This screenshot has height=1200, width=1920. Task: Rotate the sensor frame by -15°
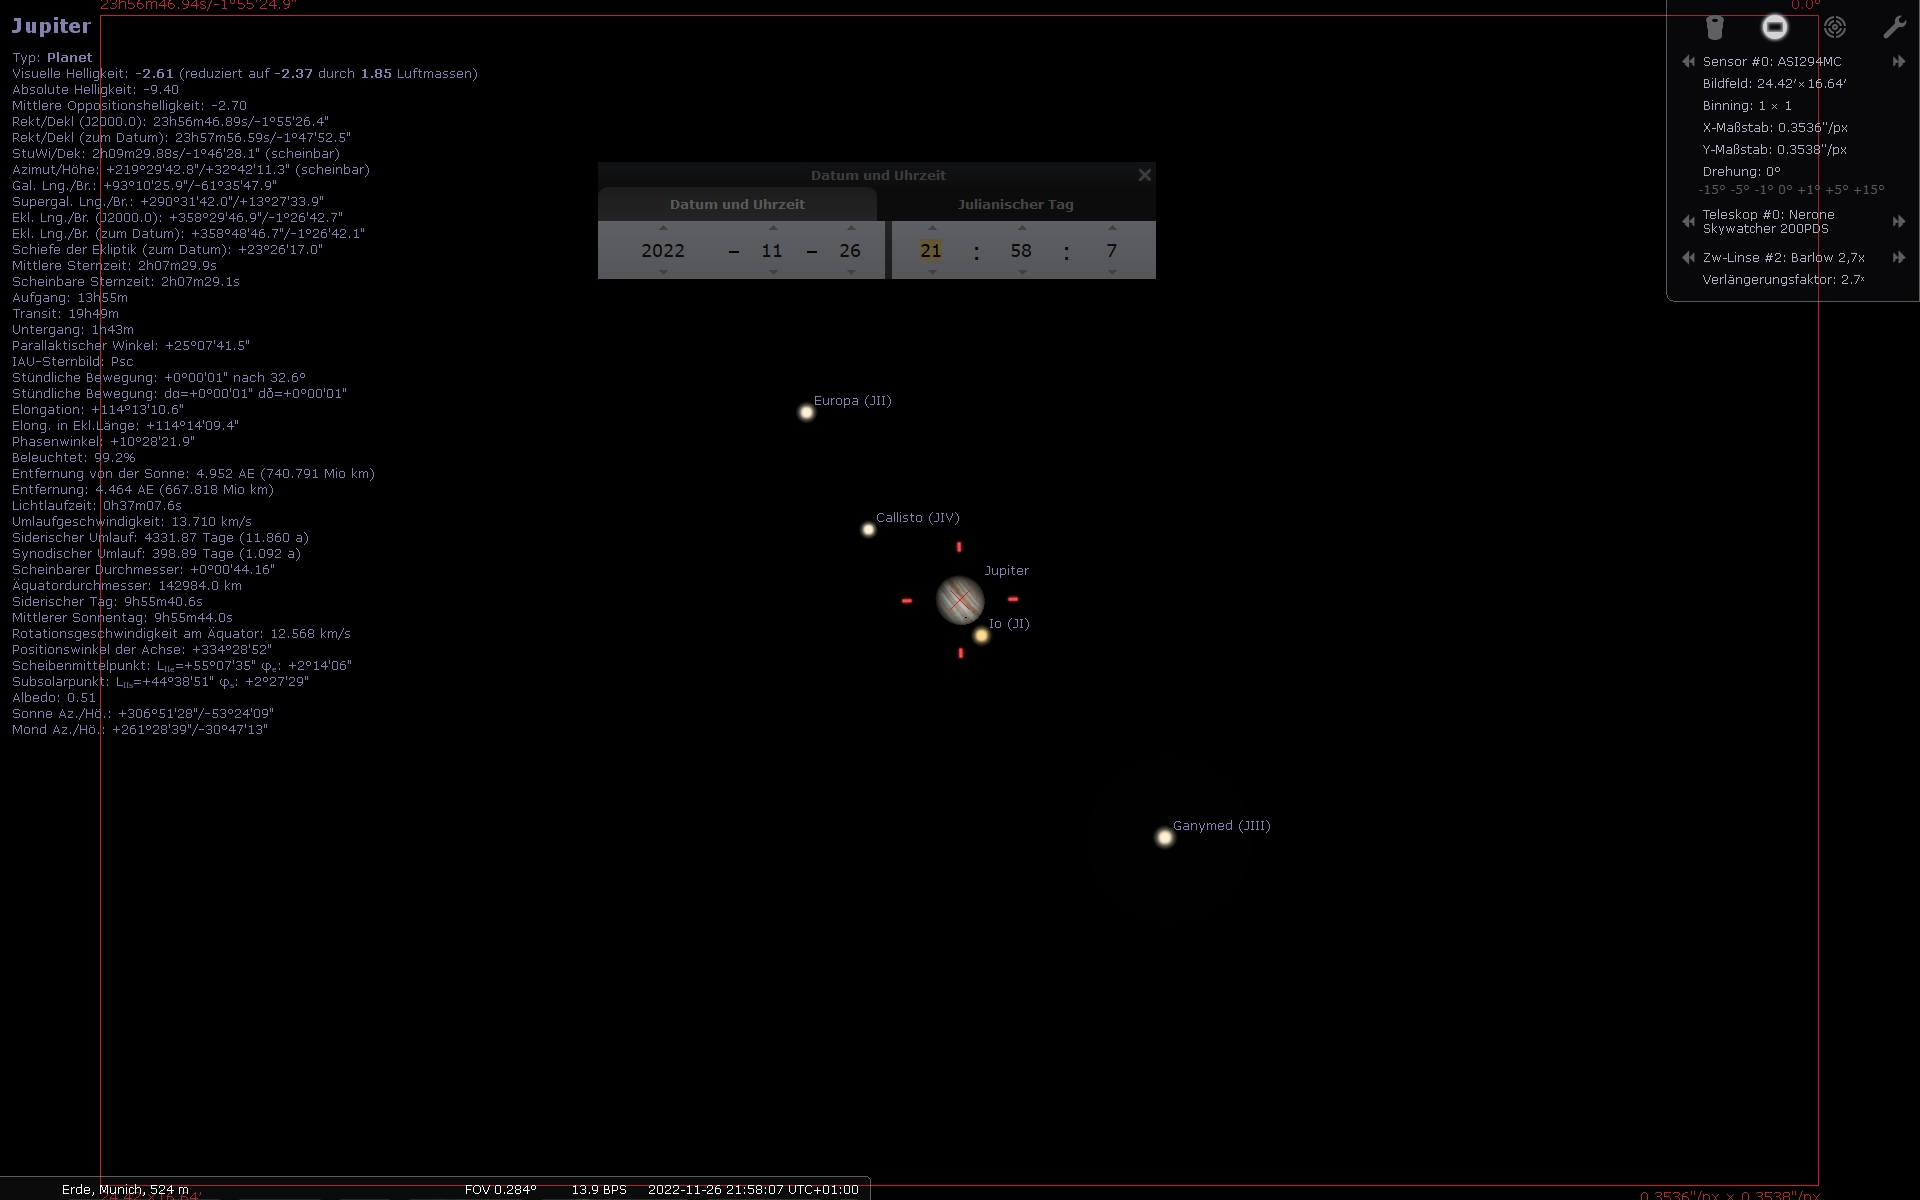[1711, 189]
